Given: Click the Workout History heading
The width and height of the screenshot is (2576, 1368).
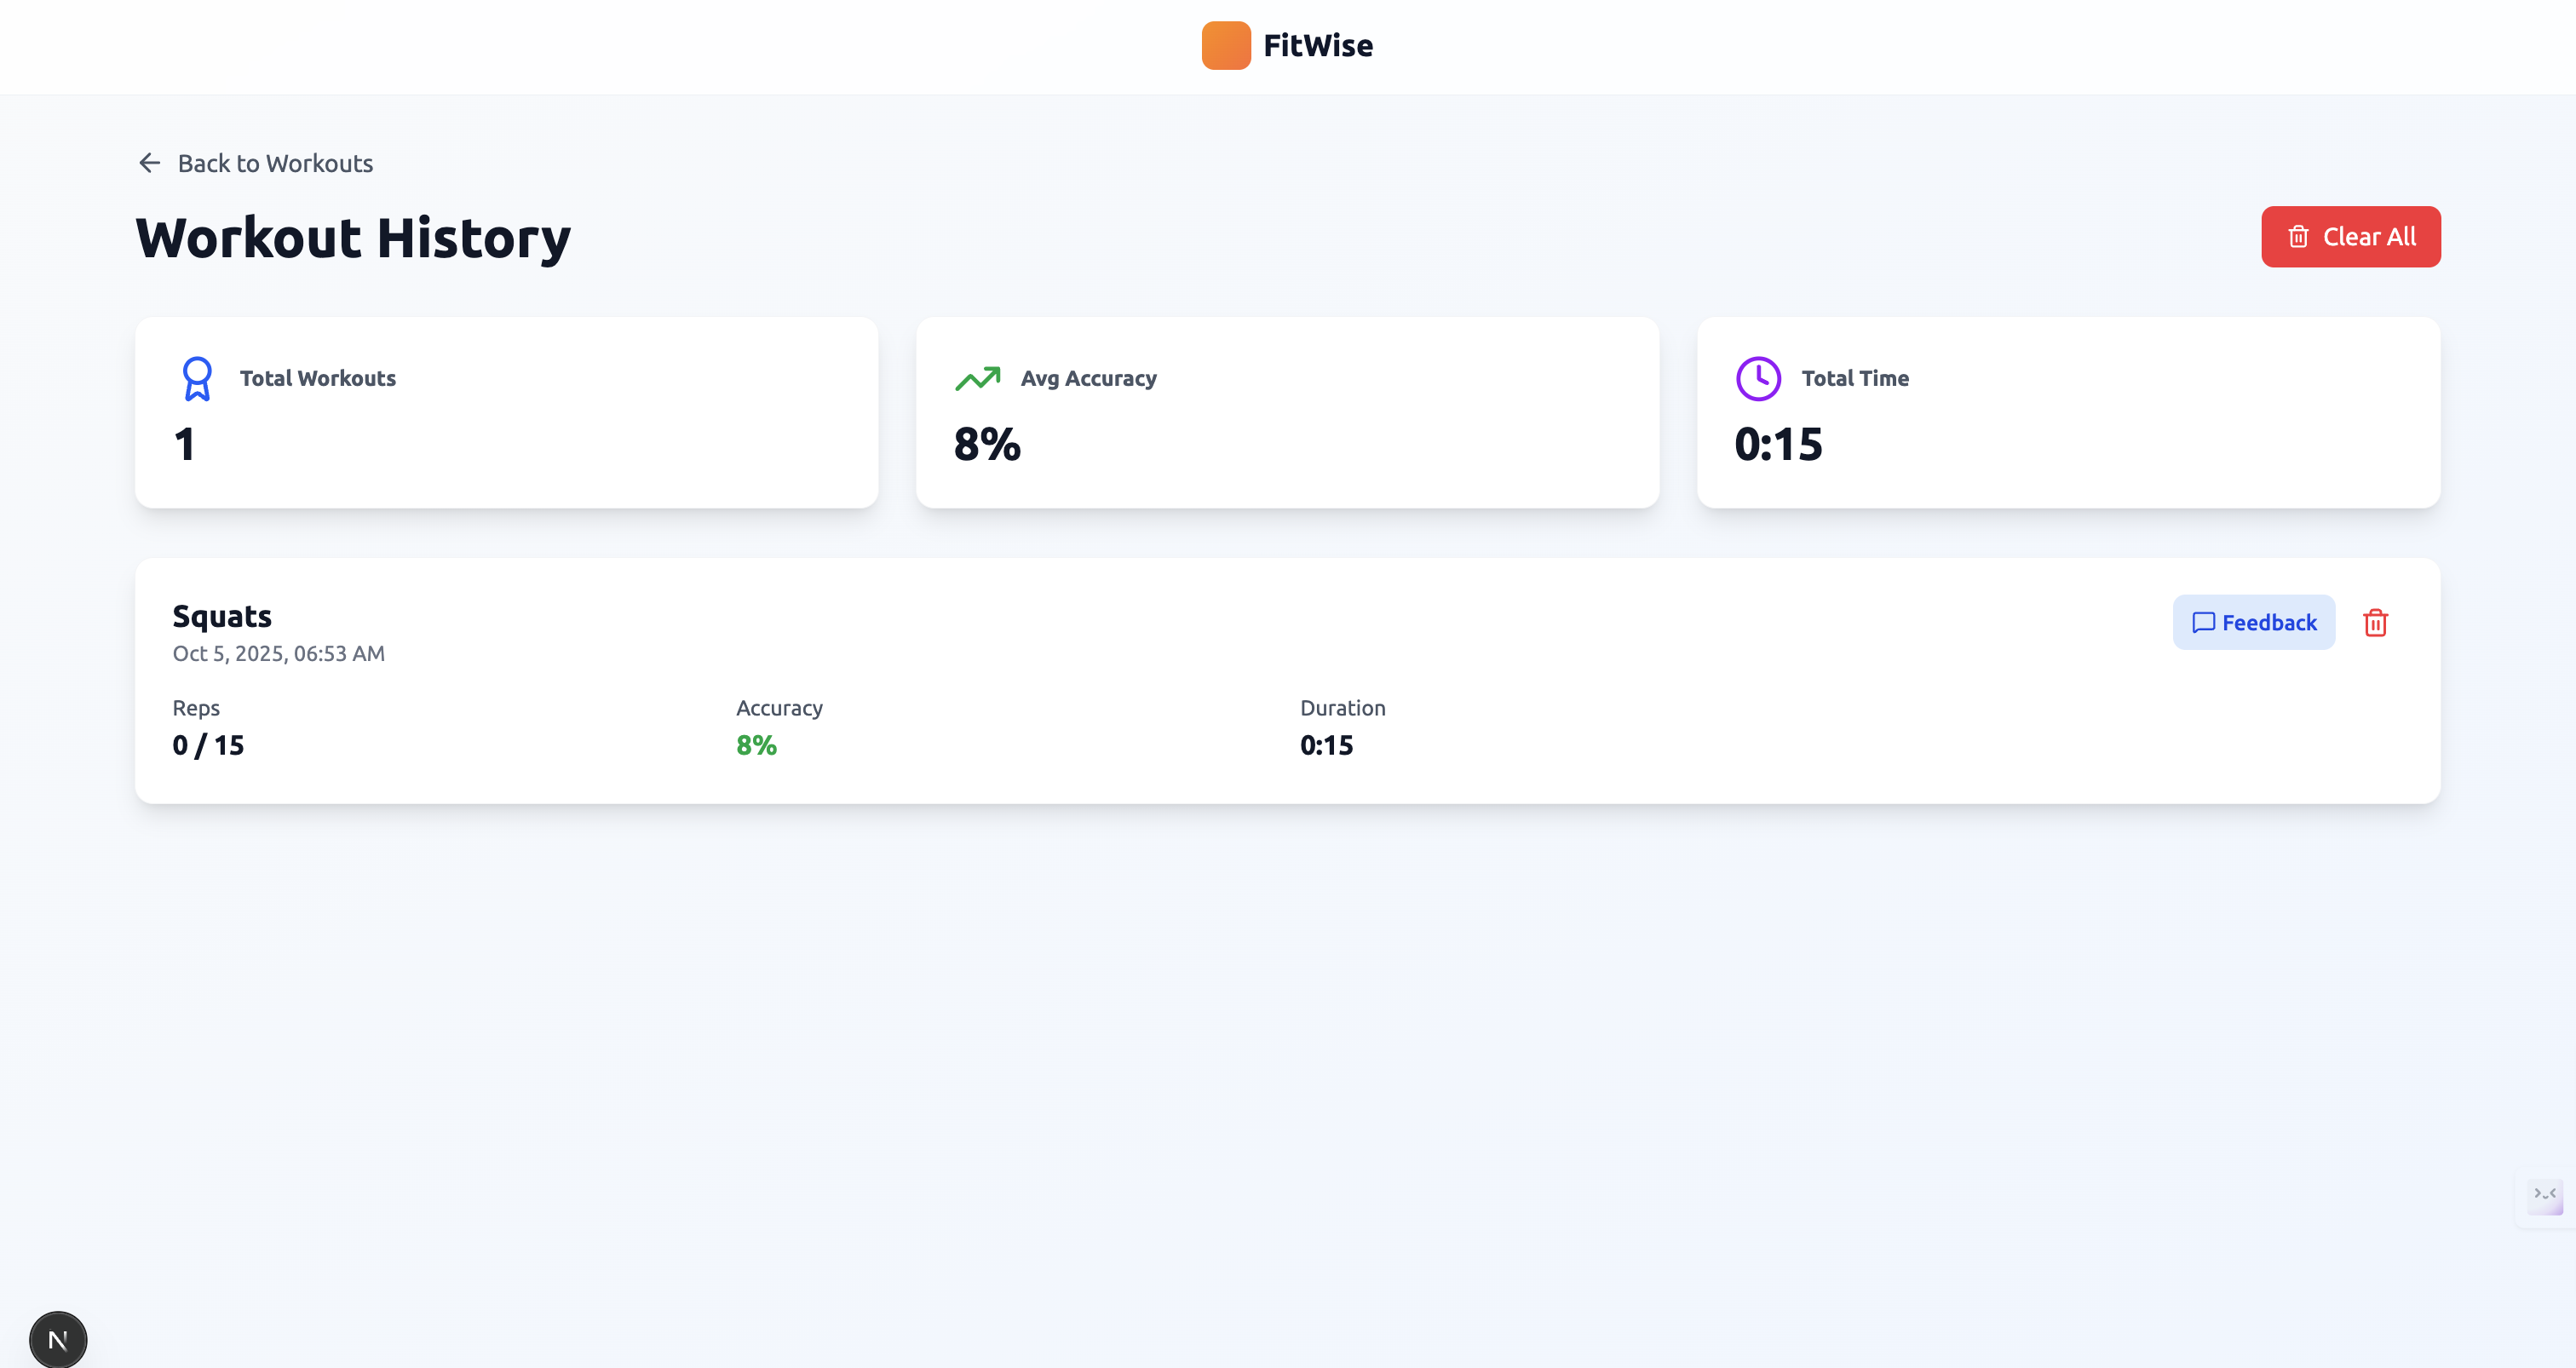Looking at the screenshot, I should click(353, 238).
